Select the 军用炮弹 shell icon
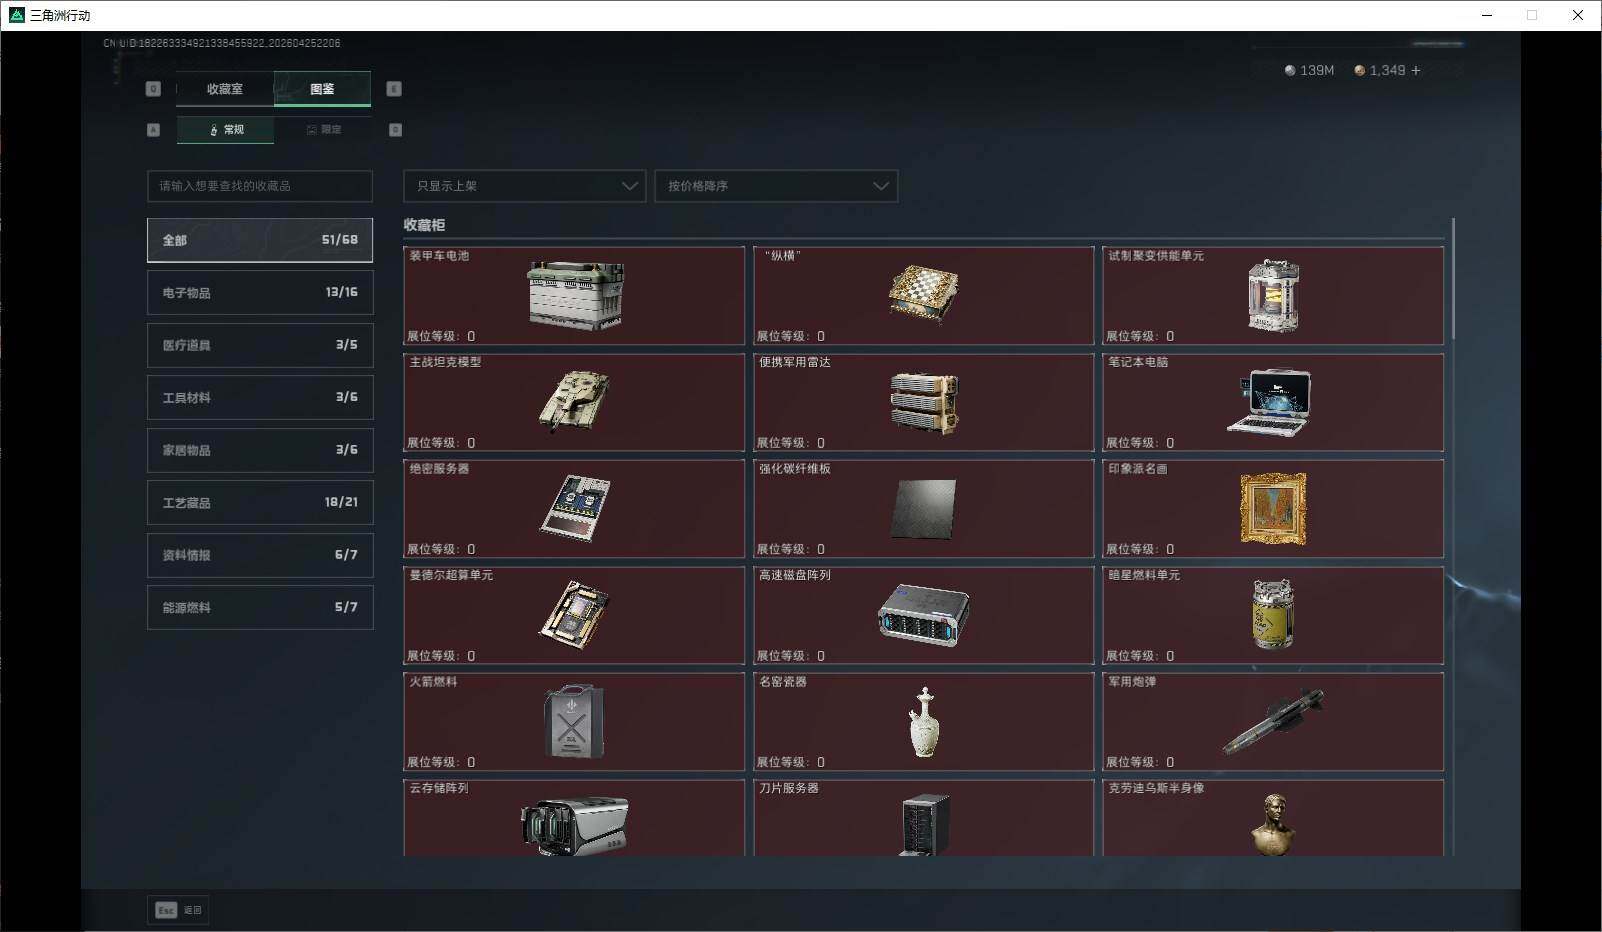 pyautogui.click(x=1273, y=722)
